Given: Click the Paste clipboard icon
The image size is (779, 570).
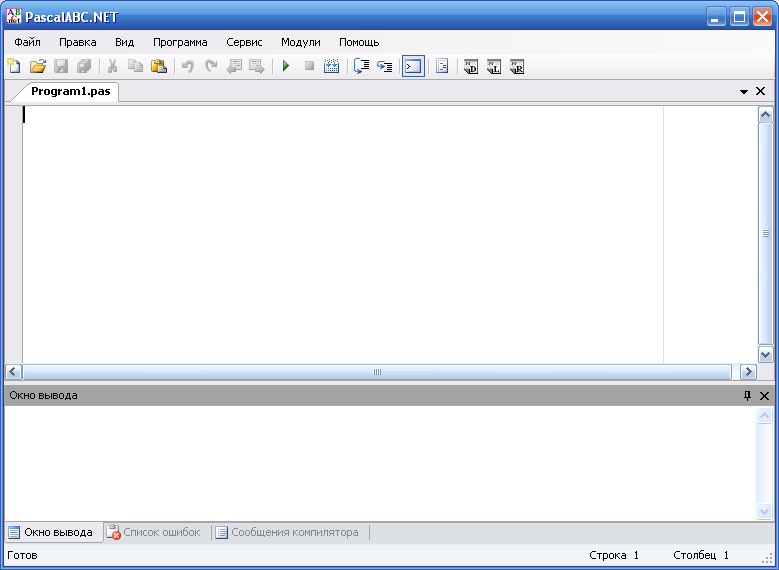Looking at the screenshot, I should coord(158,67).
